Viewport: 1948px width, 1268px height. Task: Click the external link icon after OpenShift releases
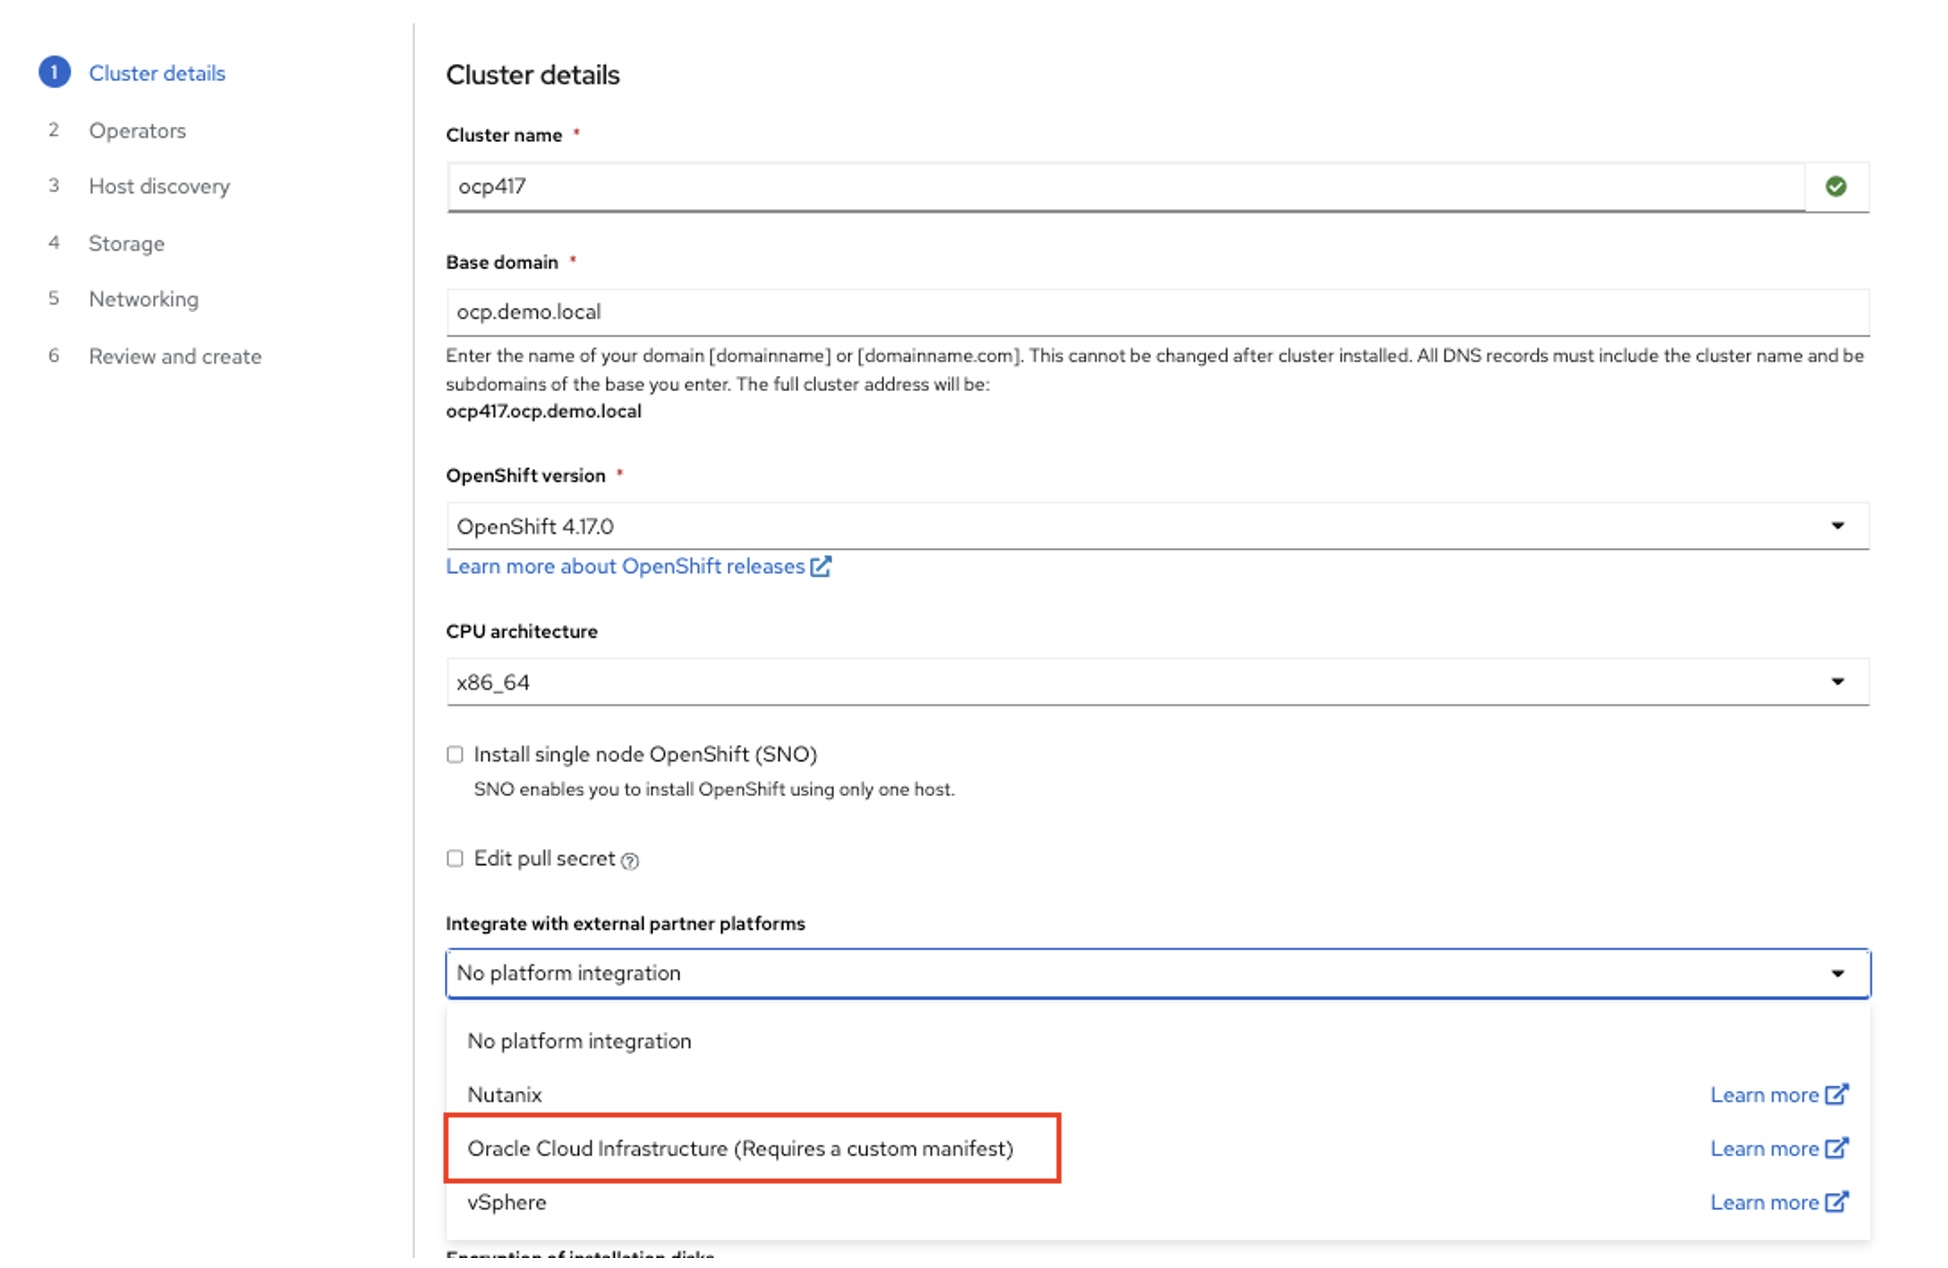click(820, 567)
